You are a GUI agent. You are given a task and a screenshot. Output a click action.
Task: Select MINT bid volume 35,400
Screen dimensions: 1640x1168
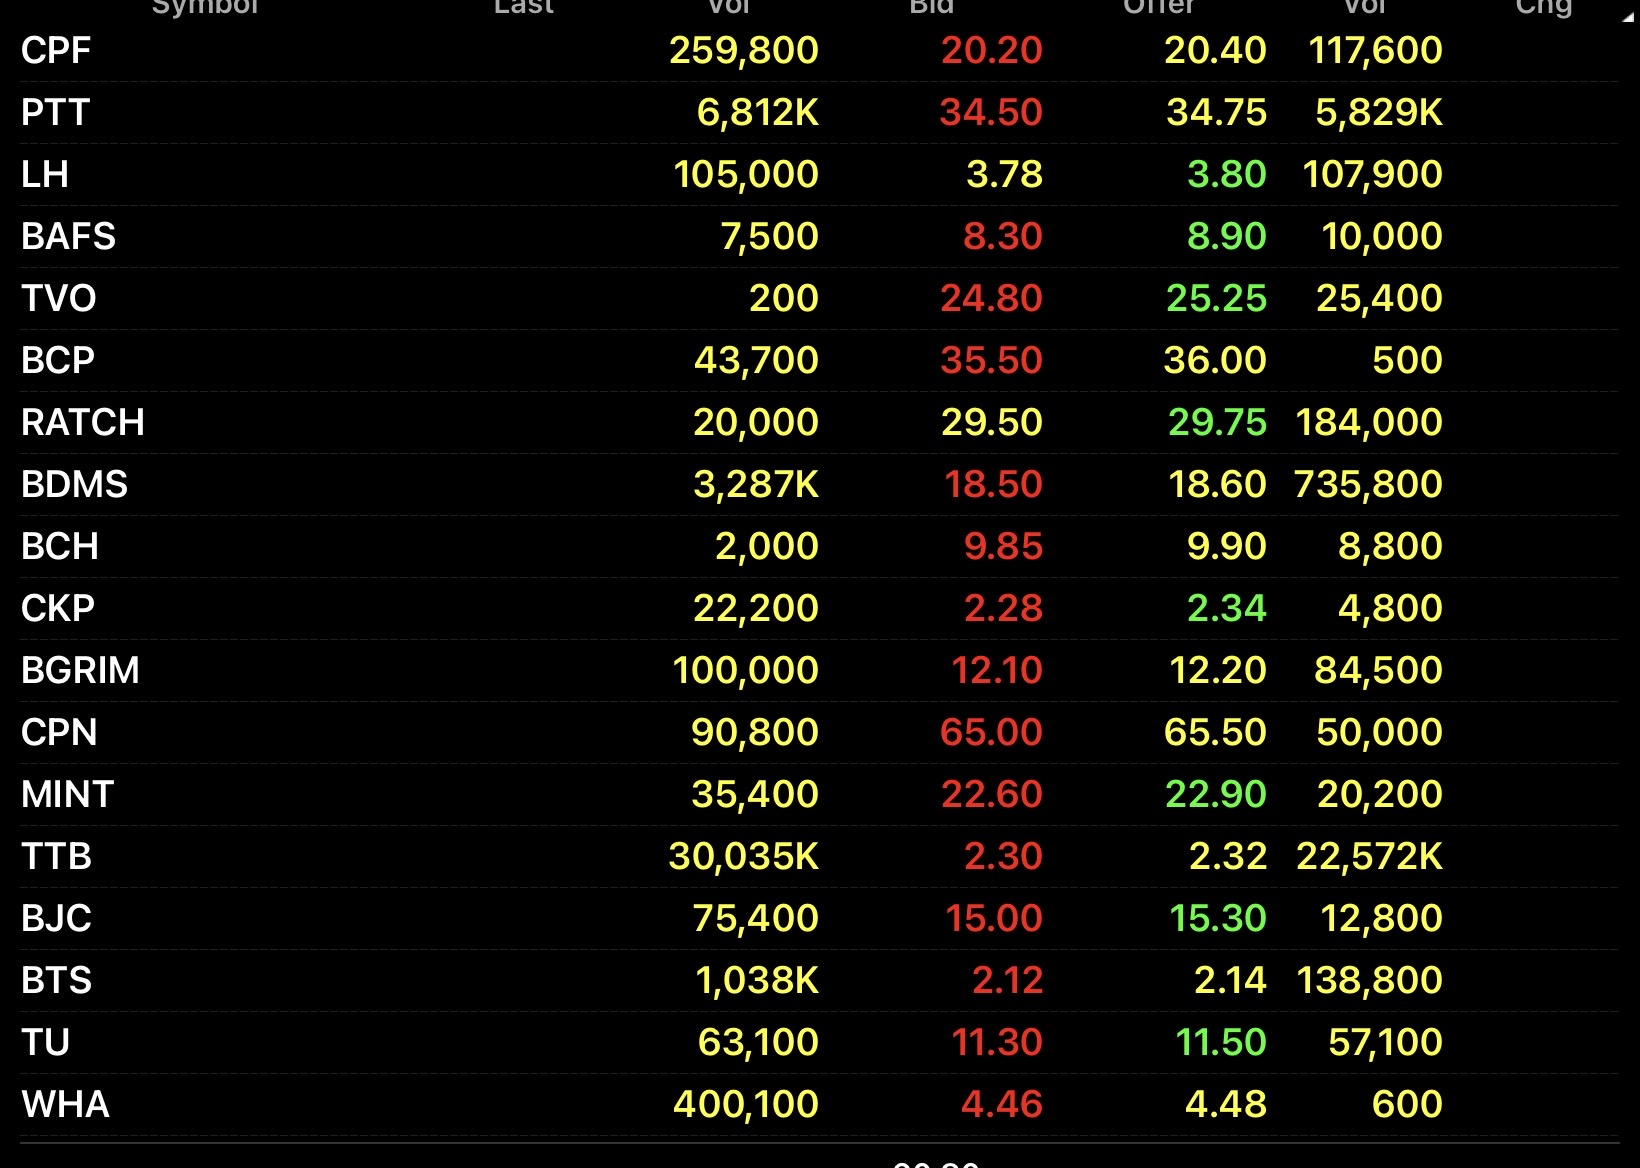pos(755,794)
